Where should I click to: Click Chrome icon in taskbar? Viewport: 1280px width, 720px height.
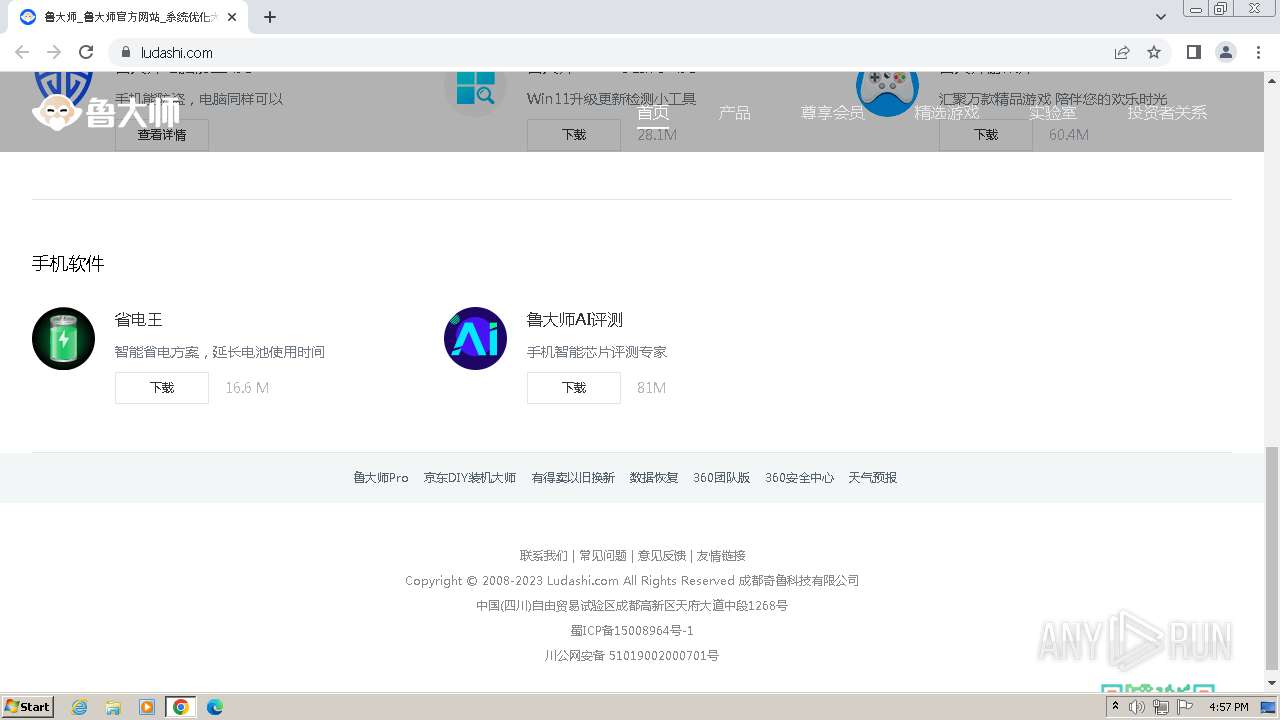pos(181,707)
